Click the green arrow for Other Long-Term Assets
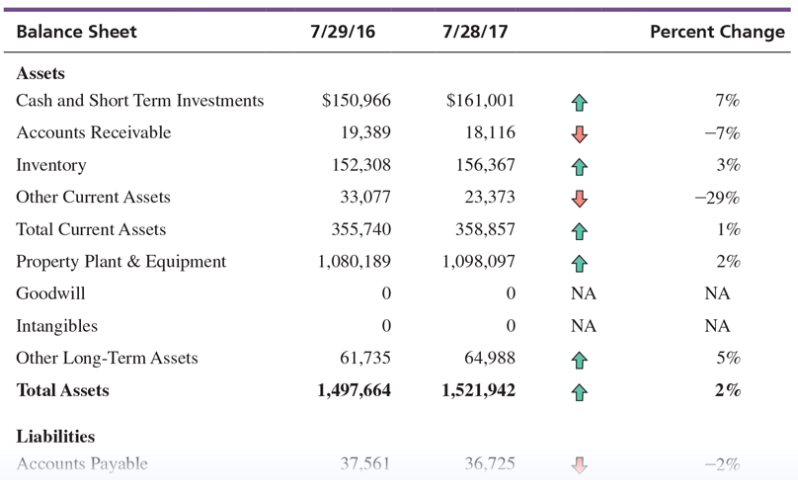The image size is (798, 480). 579,360
